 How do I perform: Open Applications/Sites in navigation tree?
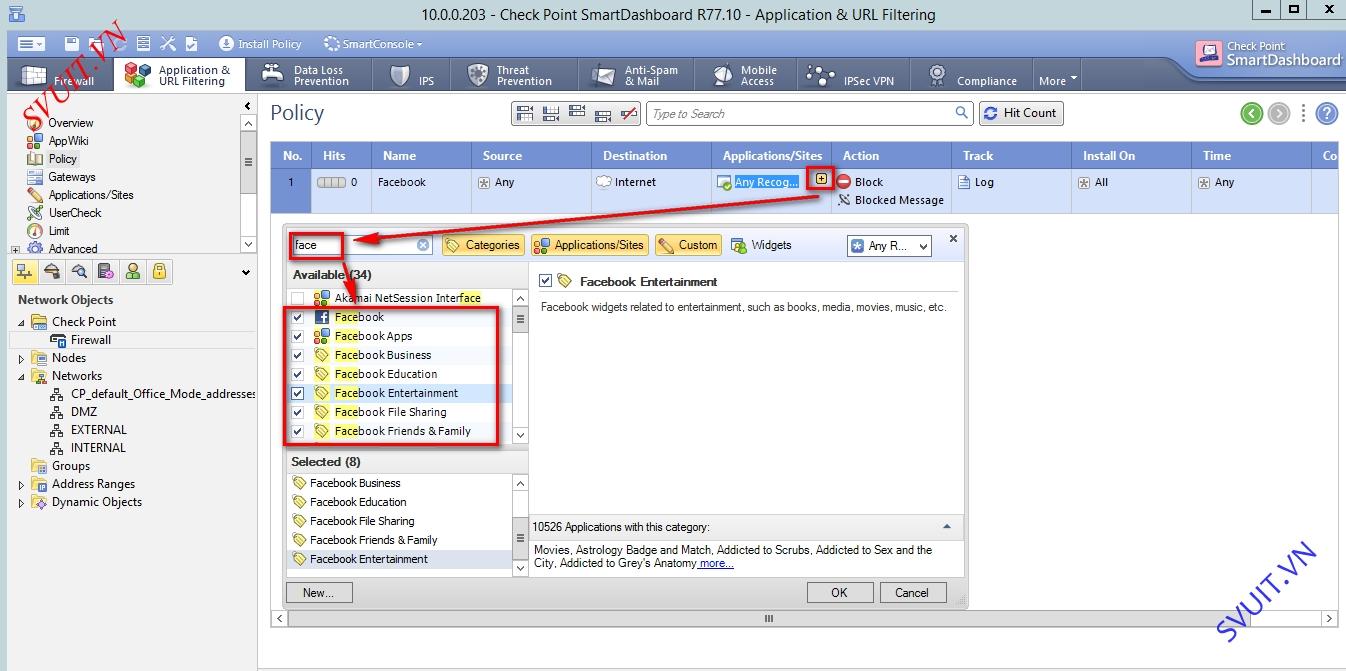click(90, 195)
